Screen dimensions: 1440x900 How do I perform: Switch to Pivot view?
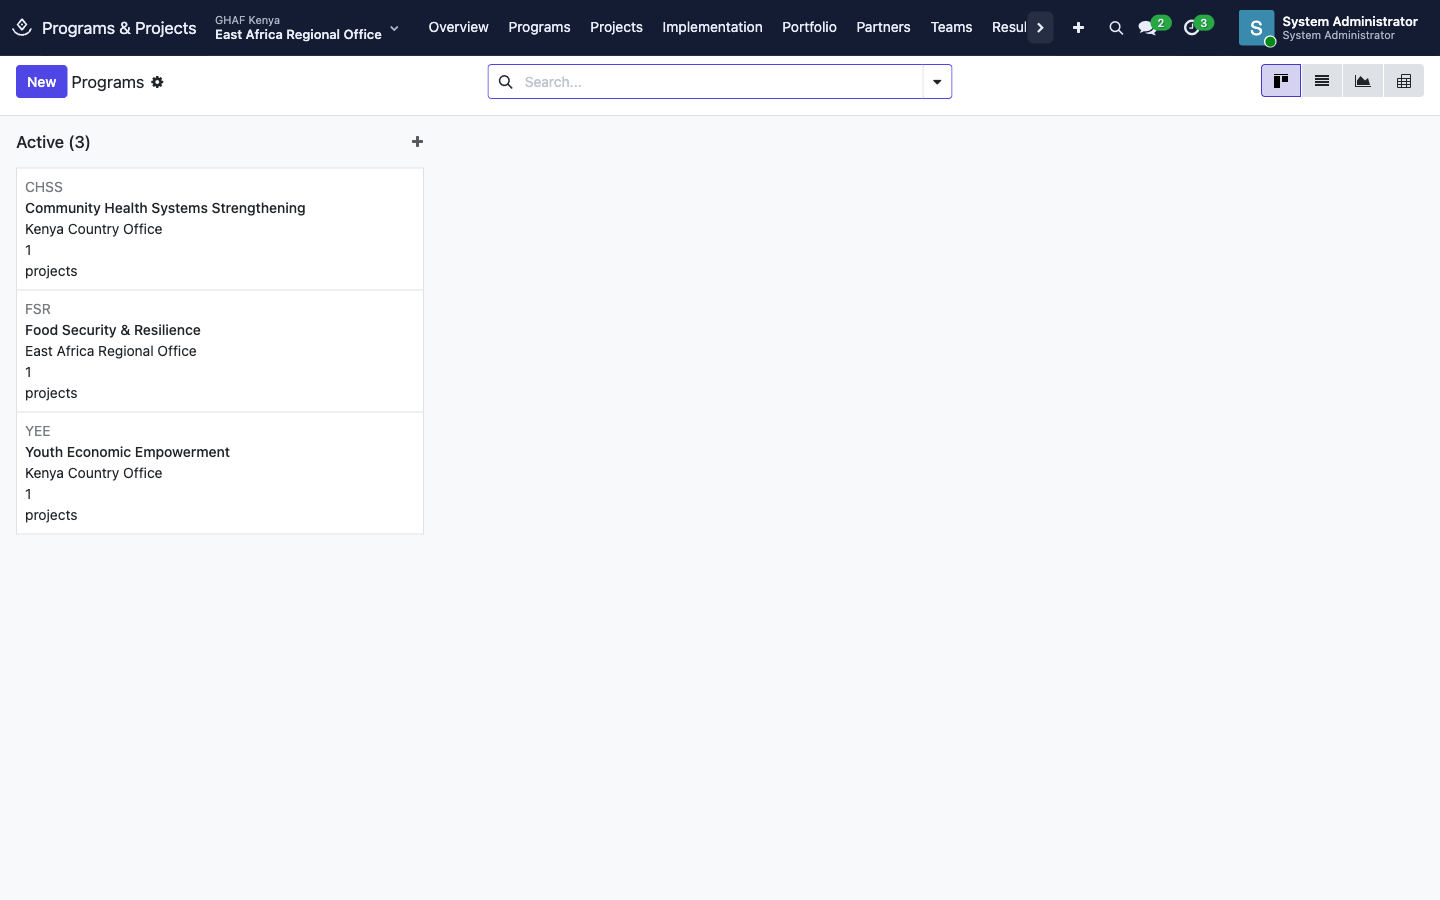1404,81
